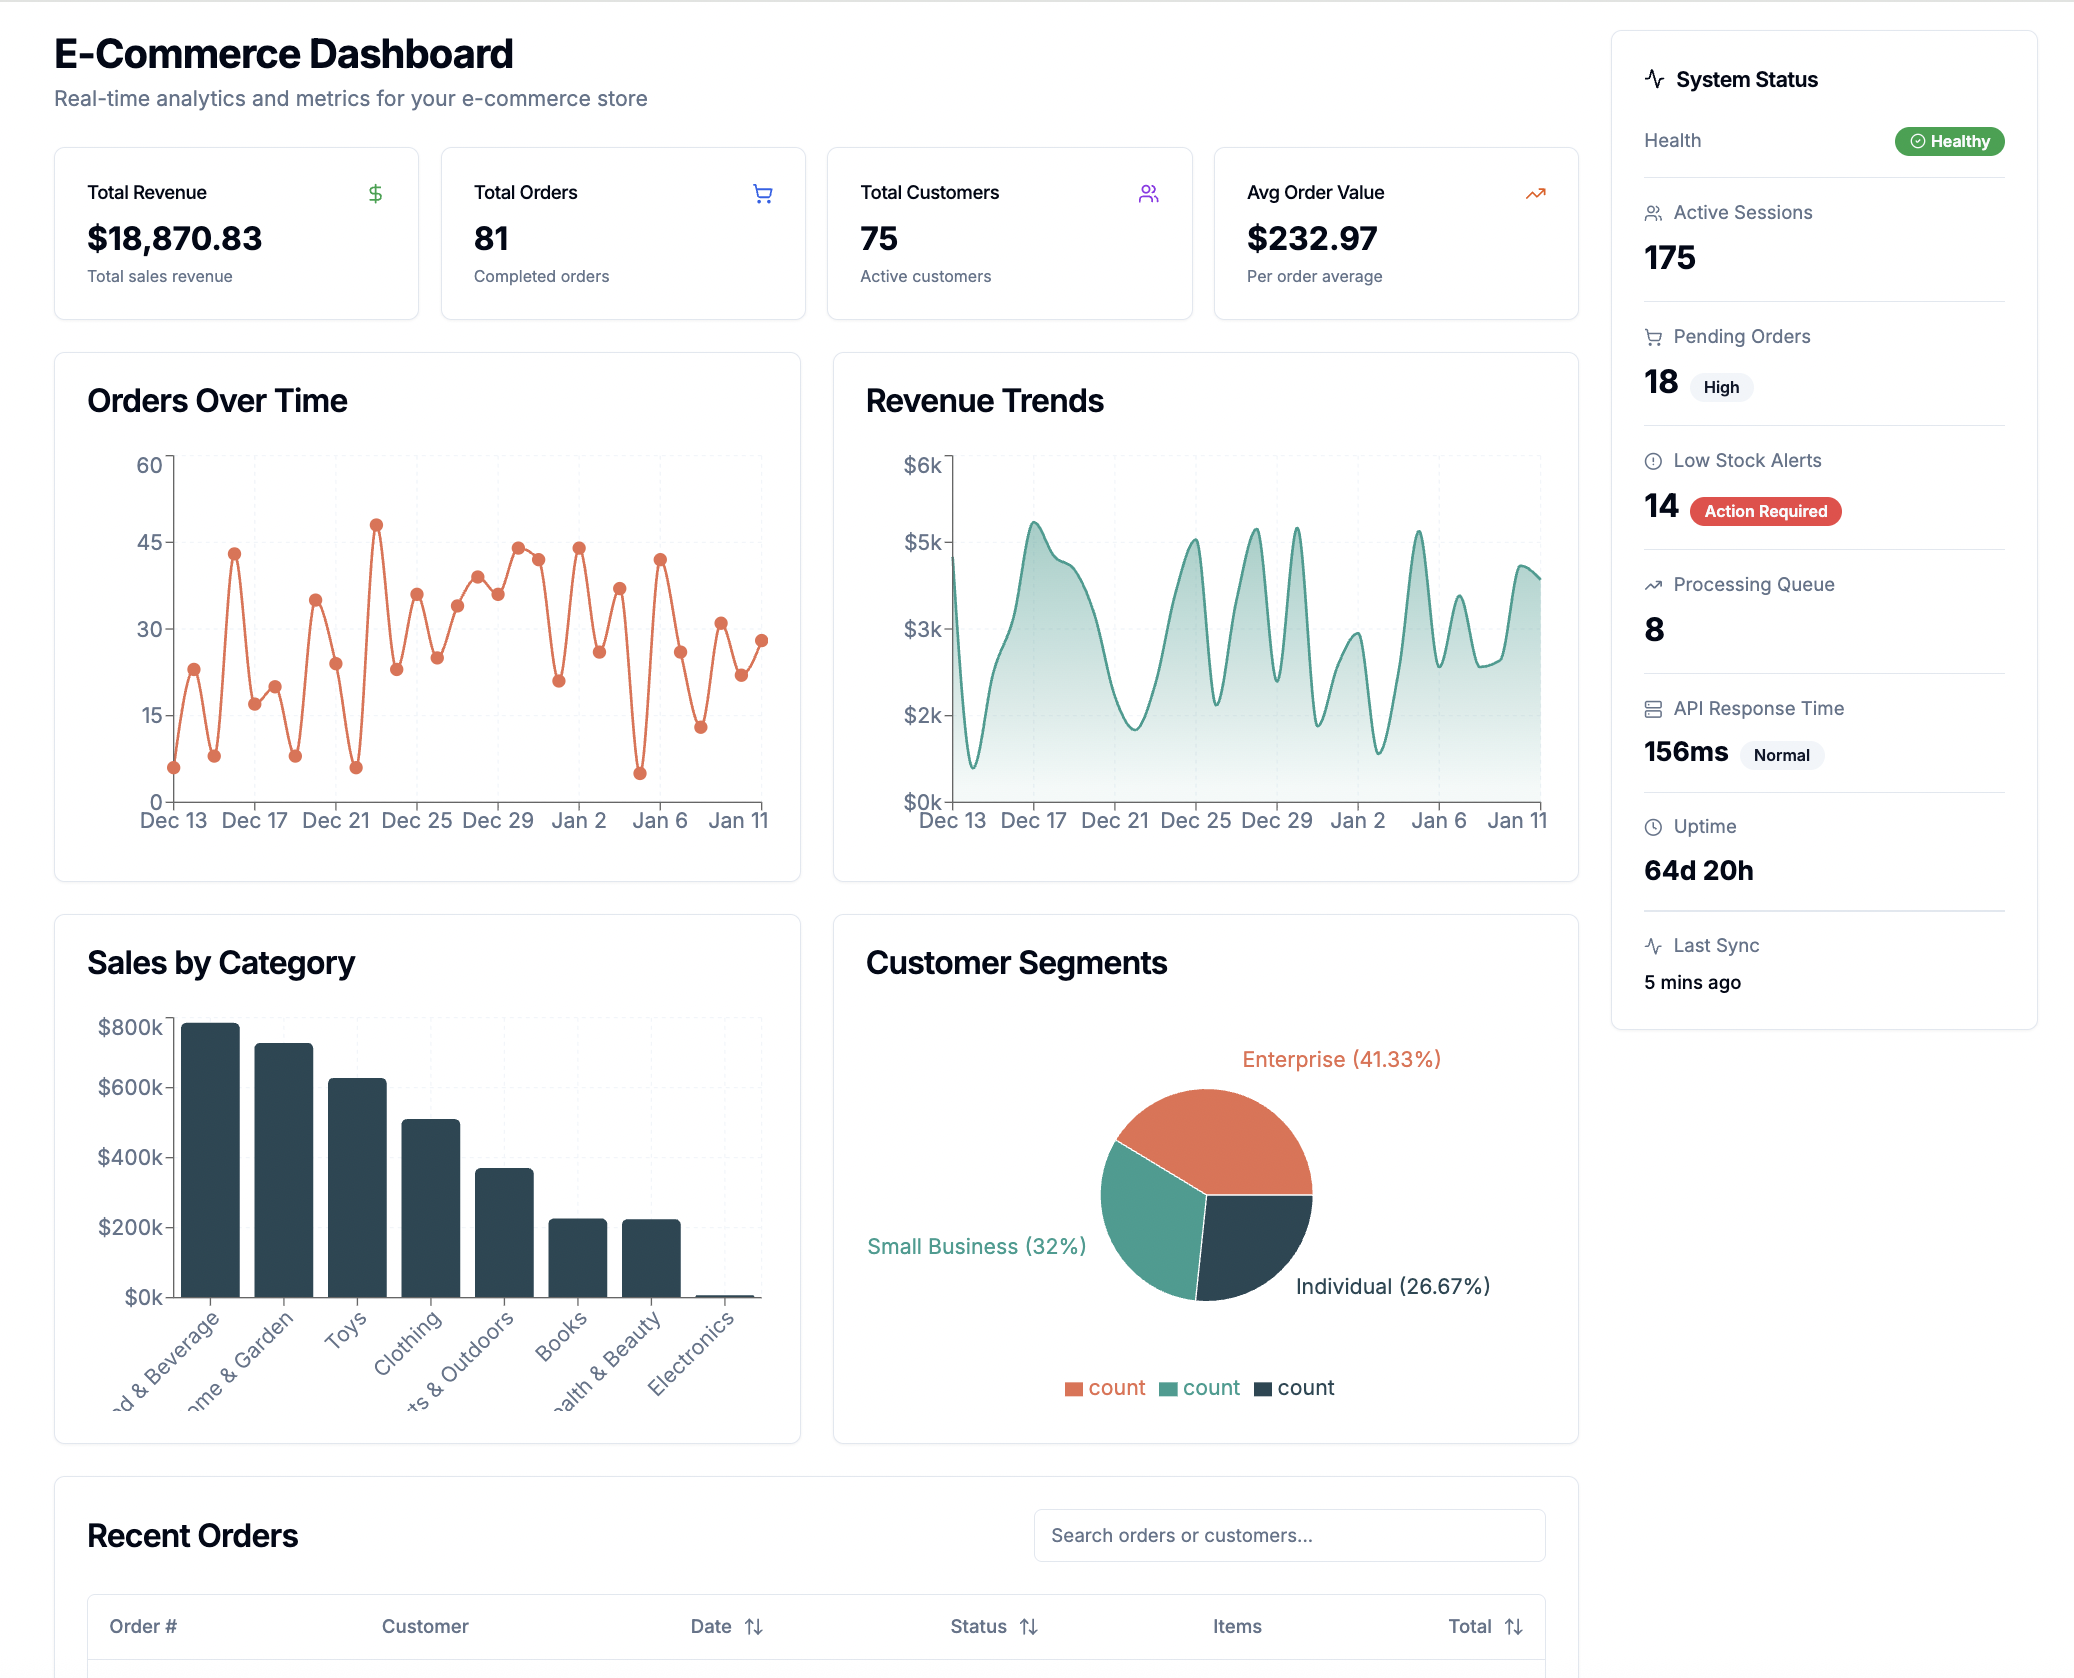Click the alert icon next to Low Stock Alerts
The height and width of the screenshot is (1678, 2074).
point(1653,461)
